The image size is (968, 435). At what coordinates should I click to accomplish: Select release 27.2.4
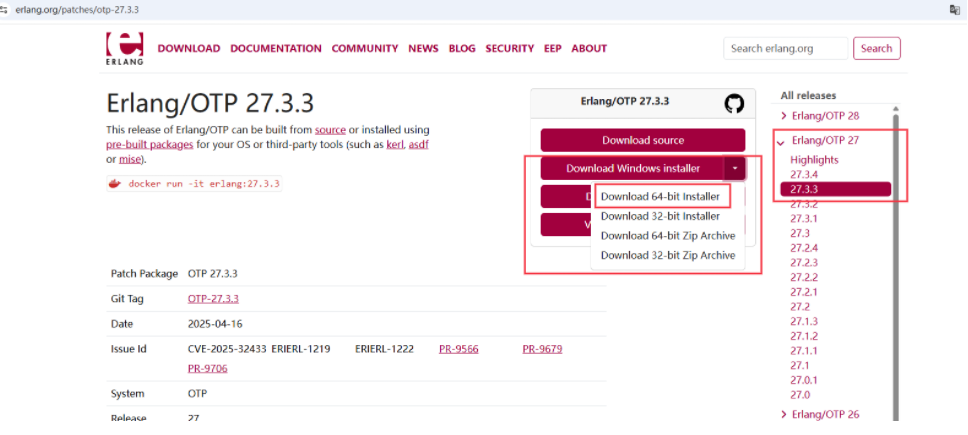[804, 248]
